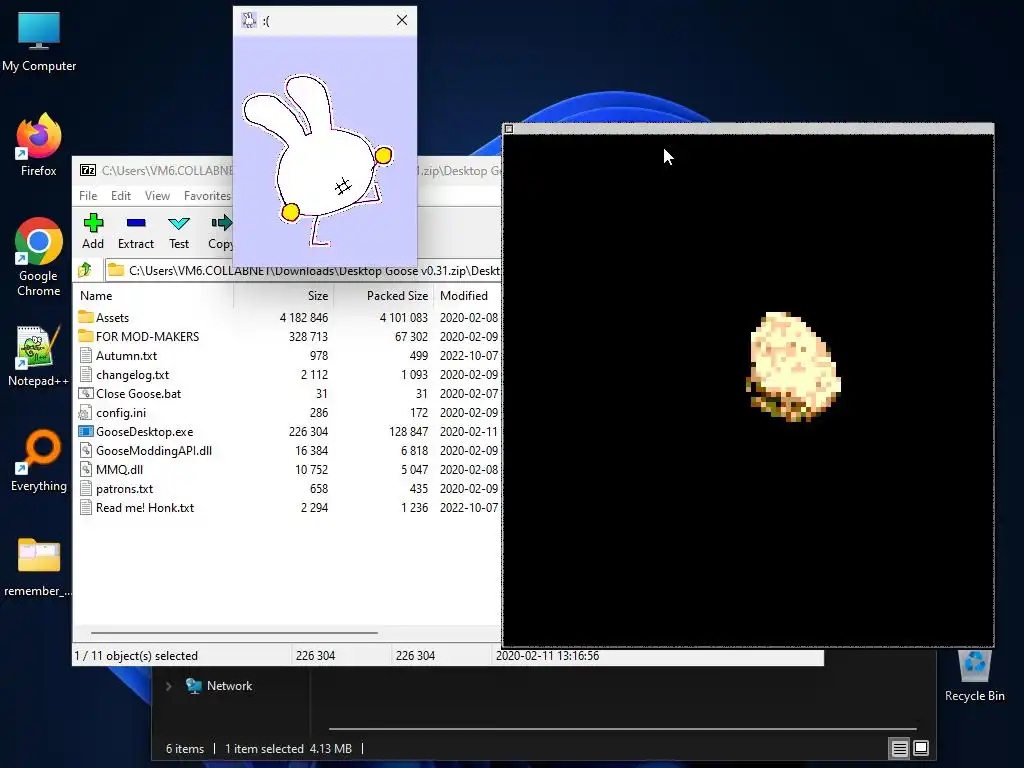Select the FOR MOD-MAKERS folder icon

[86, 336]
